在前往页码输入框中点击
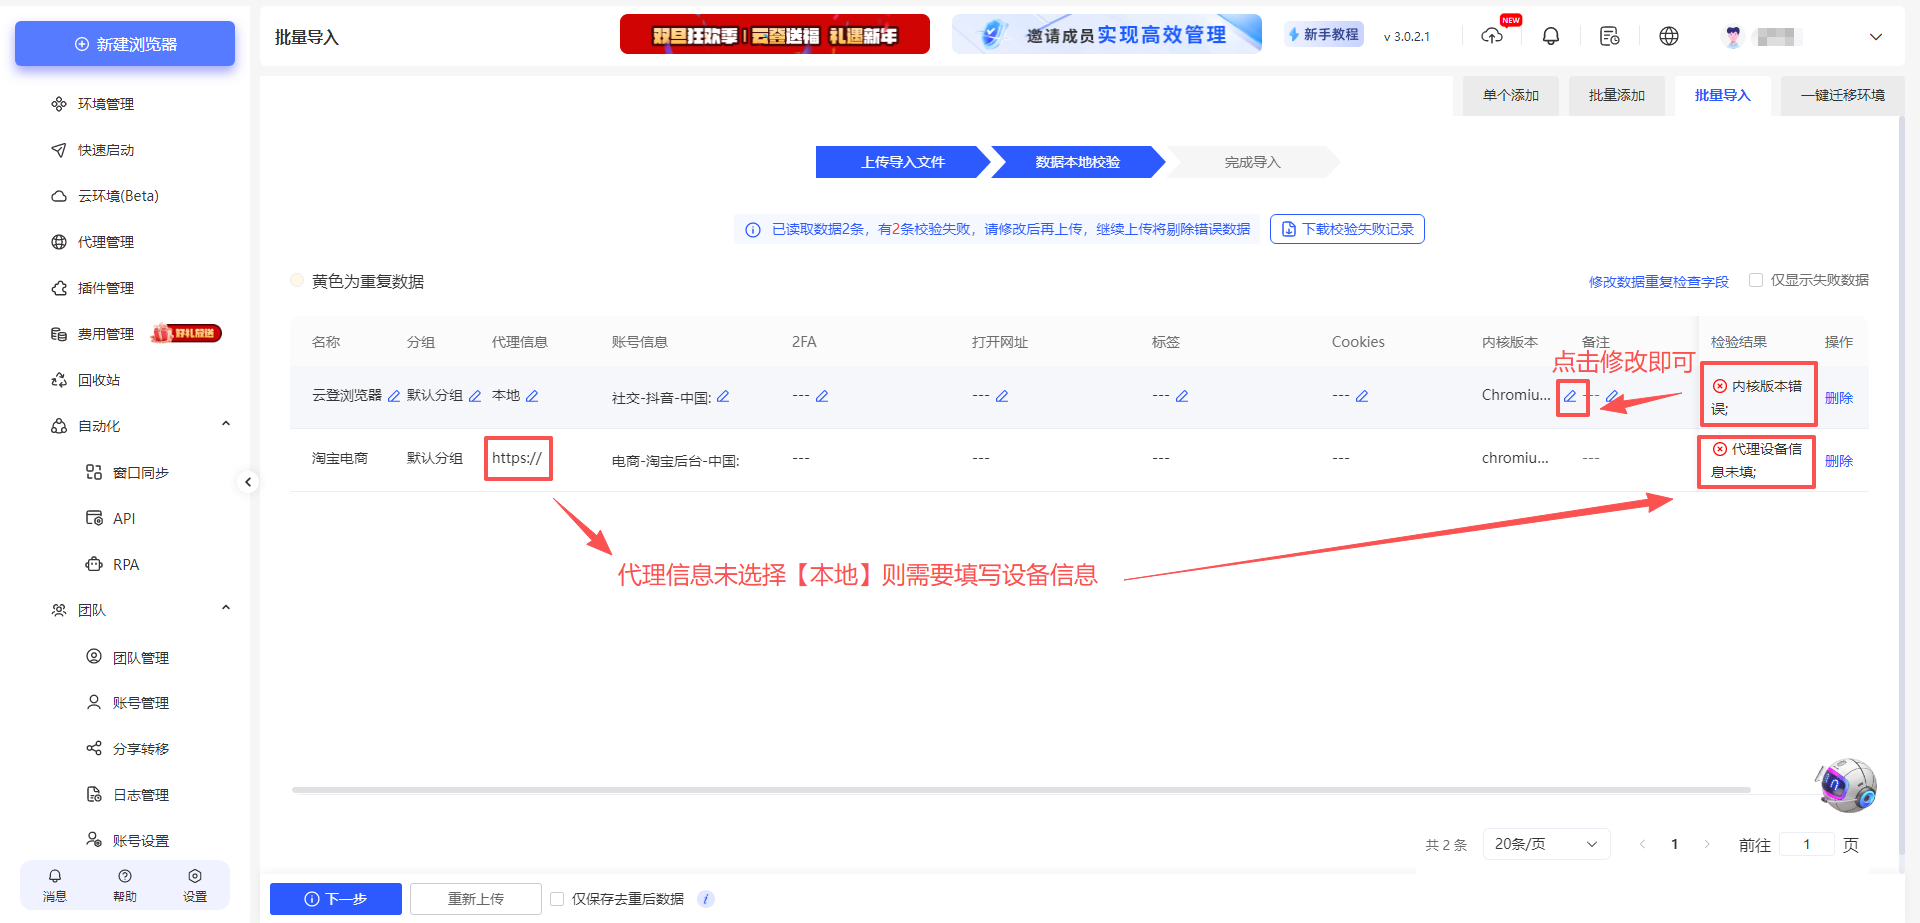 tap(1806, 844)
